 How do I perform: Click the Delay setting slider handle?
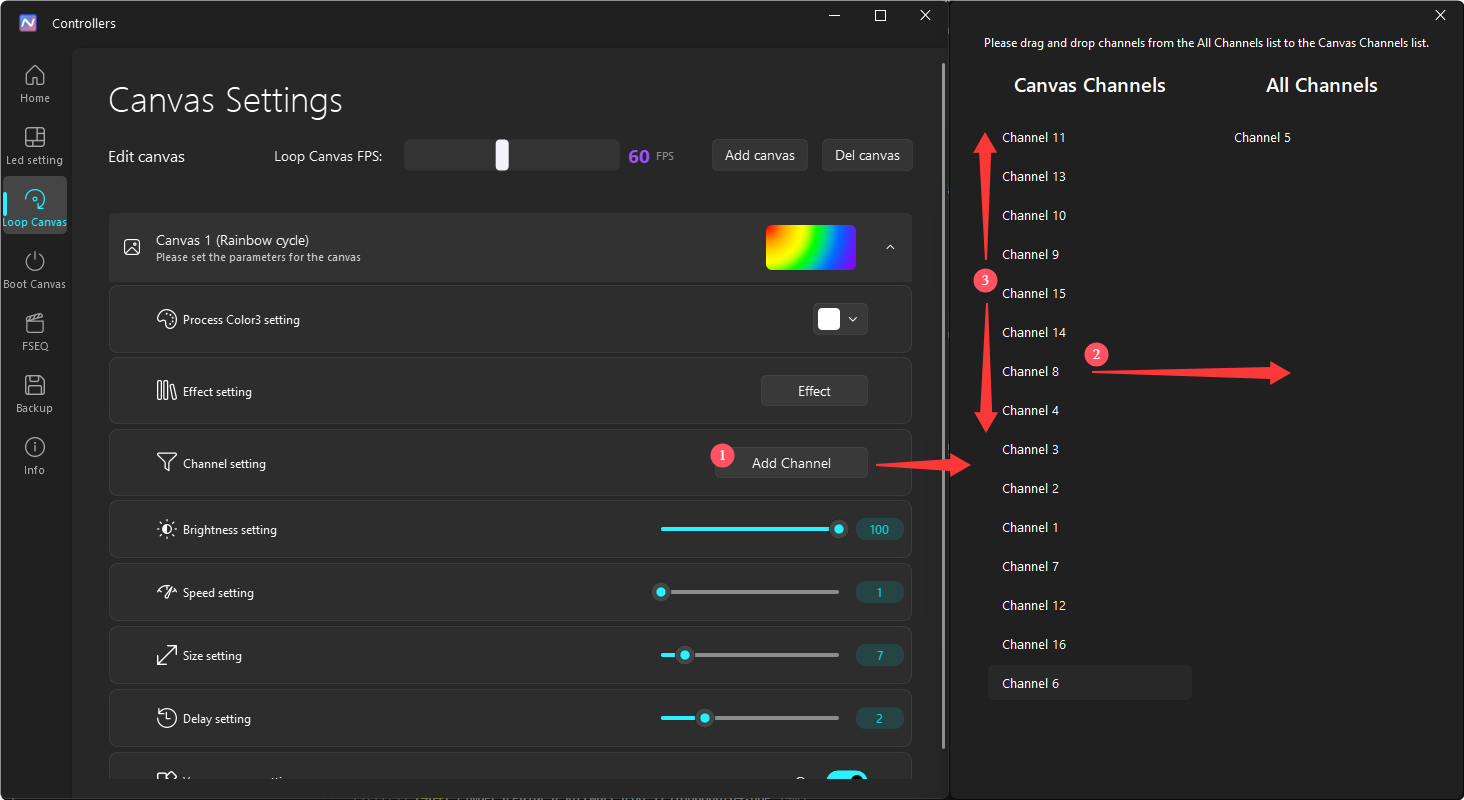[705, 718]
